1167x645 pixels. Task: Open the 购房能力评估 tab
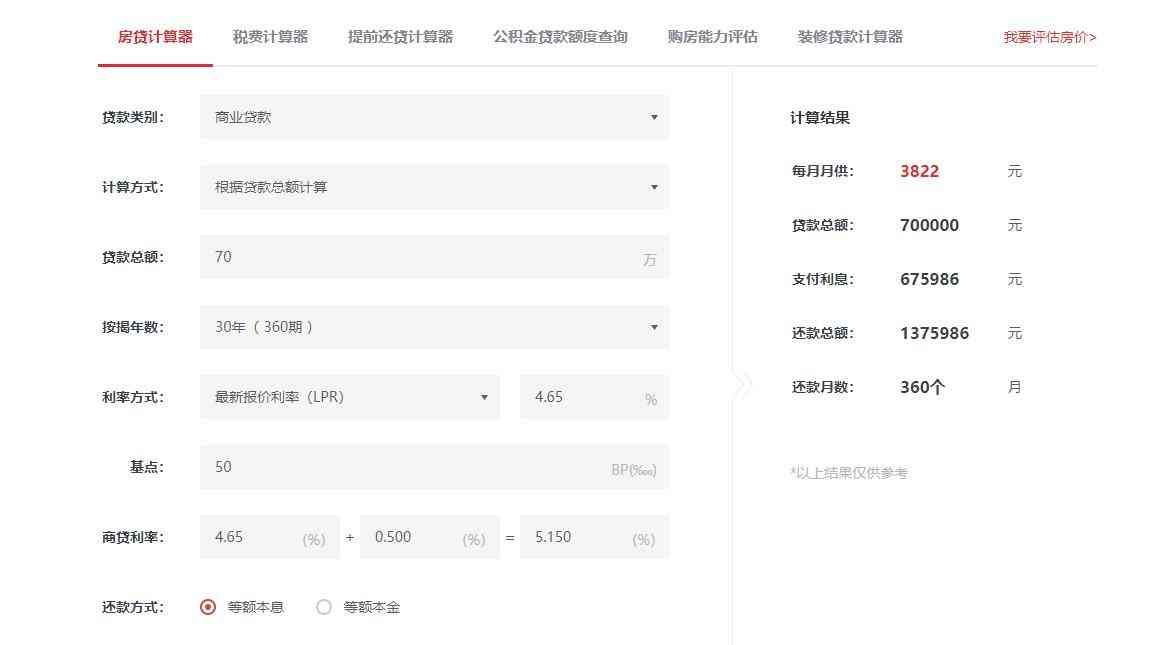point(712,37)
